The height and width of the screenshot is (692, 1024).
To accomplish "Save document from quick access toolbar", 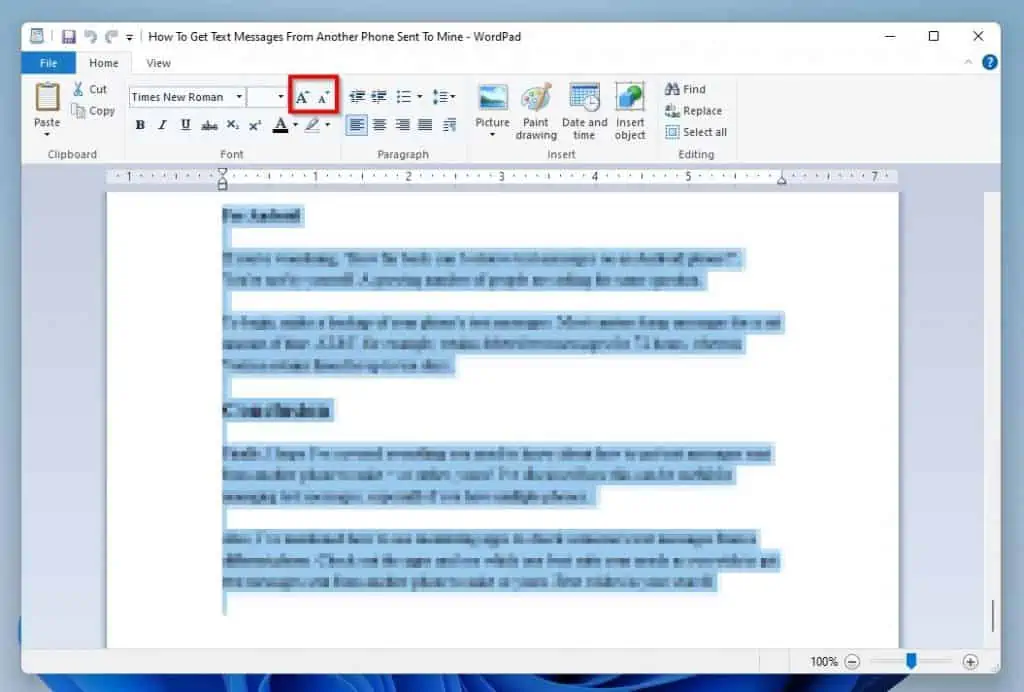I will [x=68, y=37].
